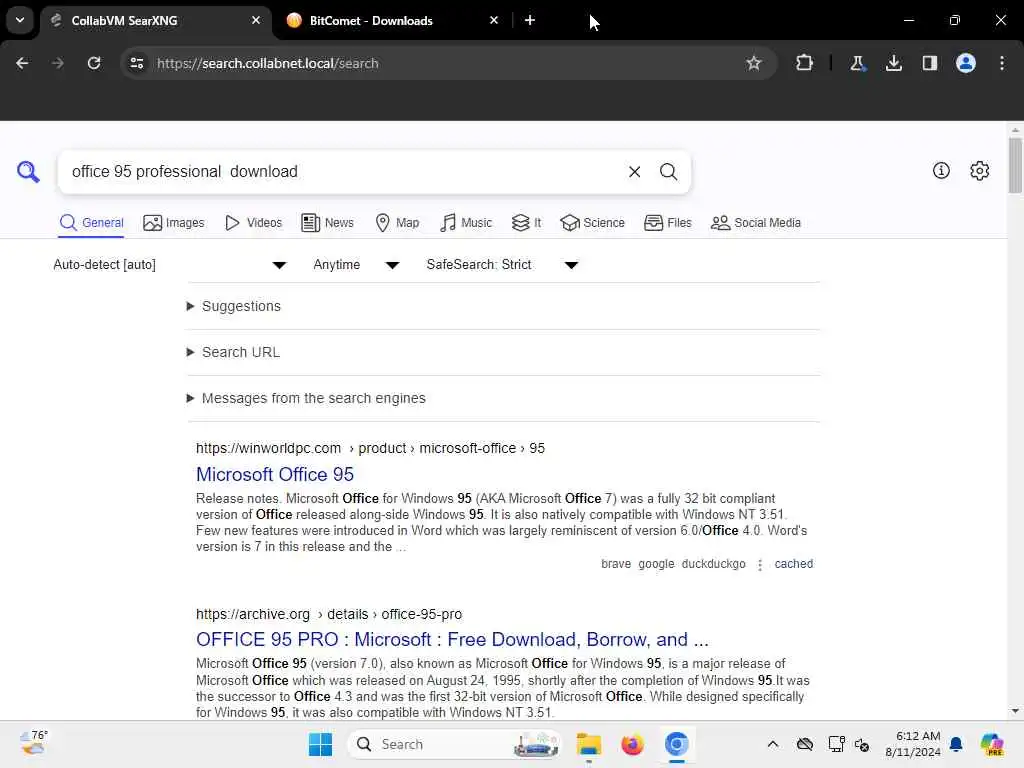1024x768 pixels.
Task: Click the Chromium taskbar icon
Action: coord(677,744)
